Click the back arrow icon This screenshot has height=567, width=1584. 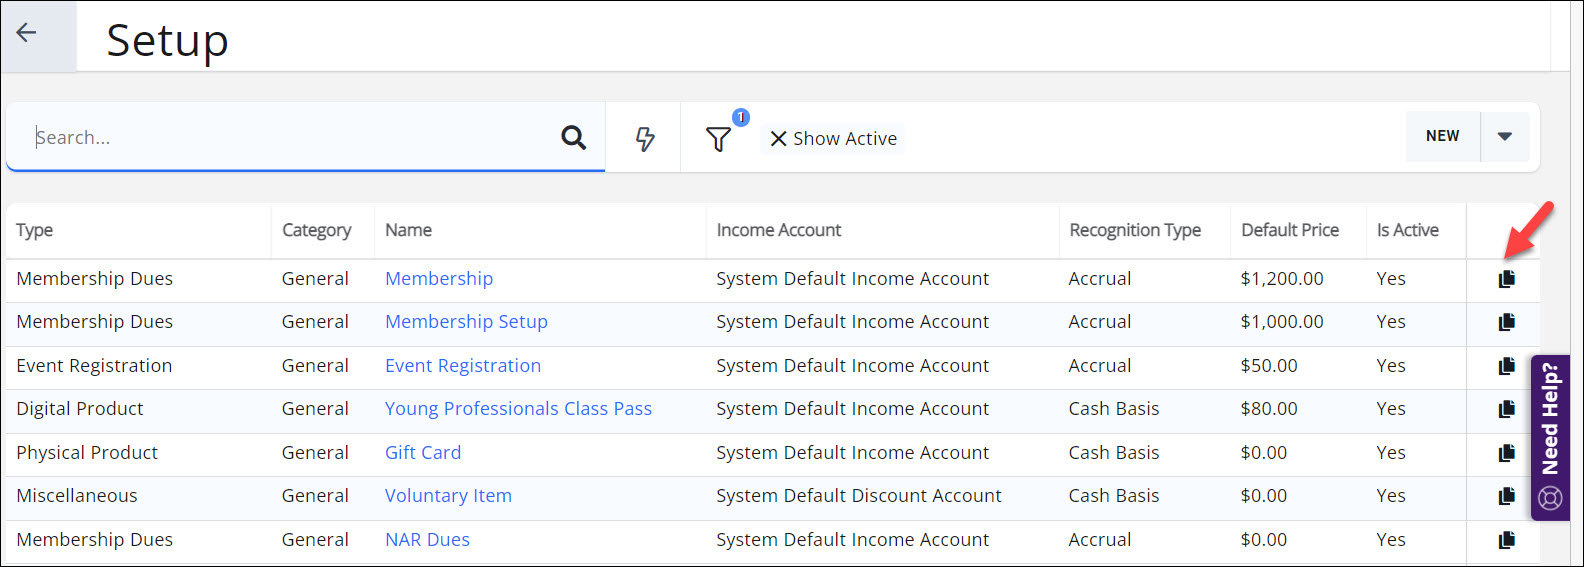(27, 33)
